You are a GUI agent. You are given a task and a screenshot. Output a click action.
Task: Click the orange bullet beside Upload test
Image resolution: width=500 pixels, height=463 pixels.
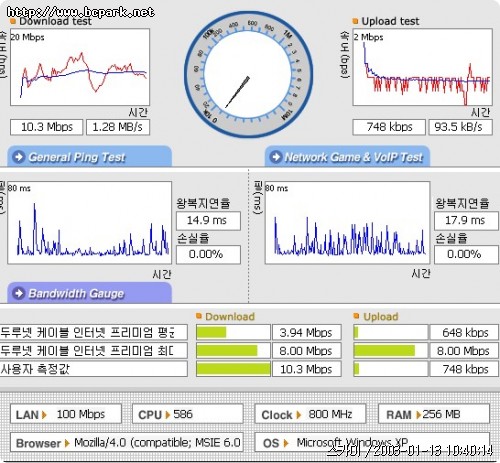click(x=355, y=21)
